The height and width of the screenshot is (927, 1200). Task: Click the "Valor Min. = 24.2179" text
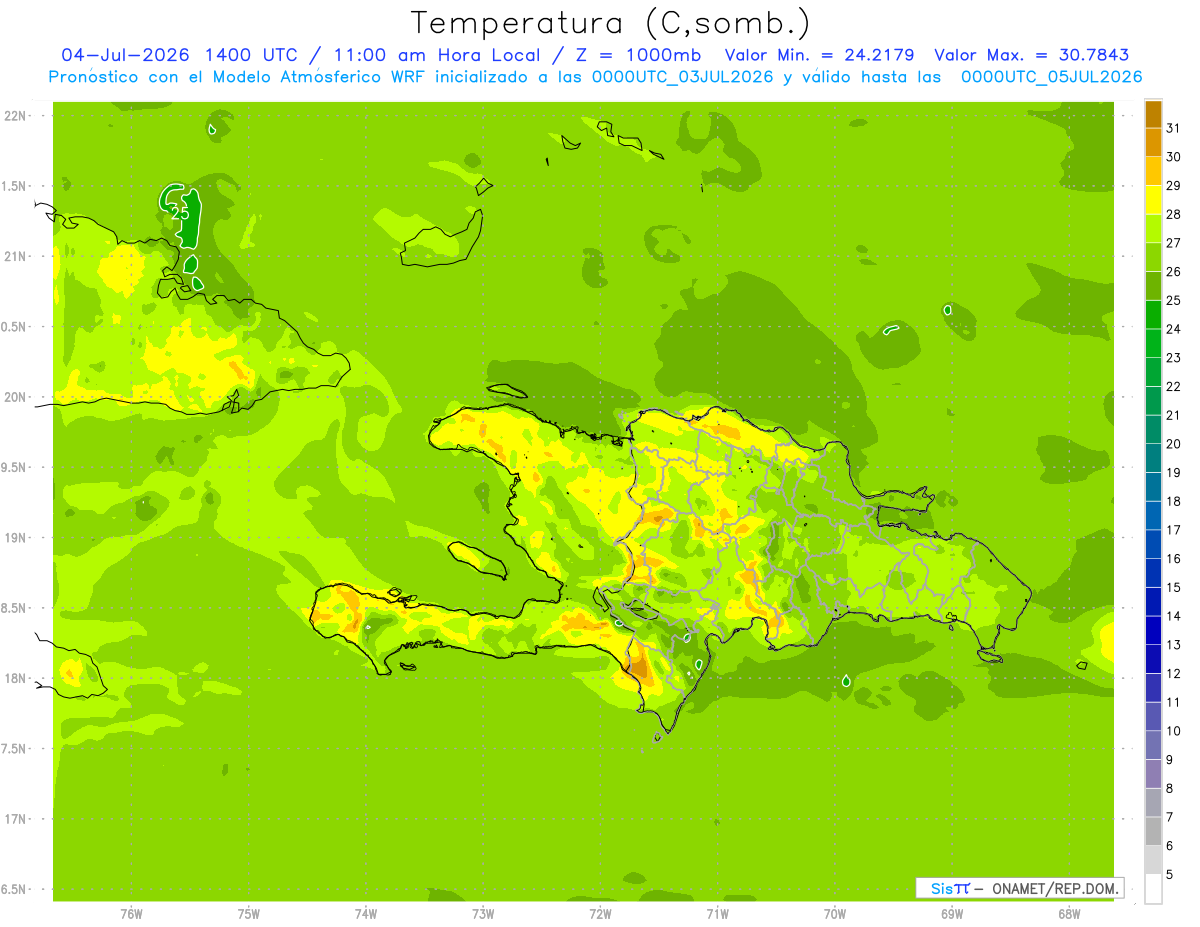tap(819, 55)
